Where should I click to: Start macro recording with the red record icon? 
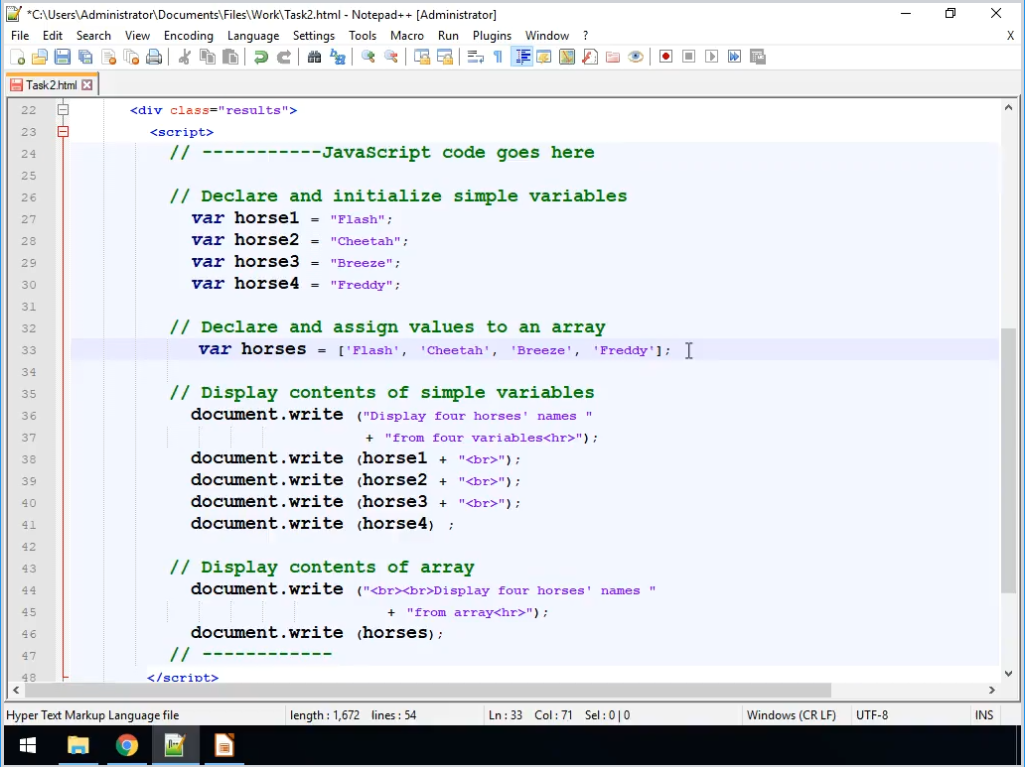point(665,57)
